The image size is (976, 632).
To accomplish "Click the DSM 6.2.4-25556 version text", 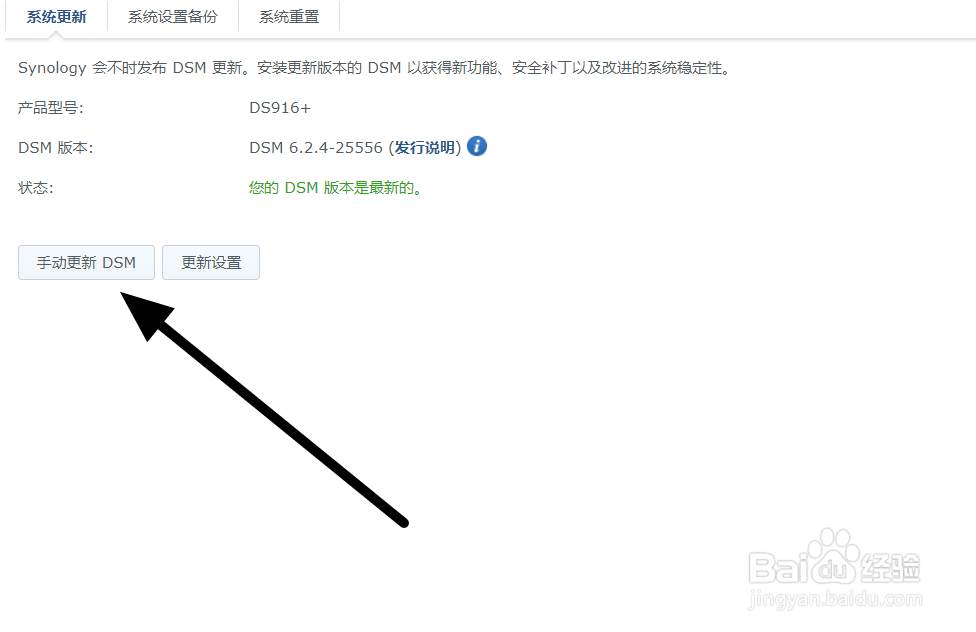I will click(316, 148).
